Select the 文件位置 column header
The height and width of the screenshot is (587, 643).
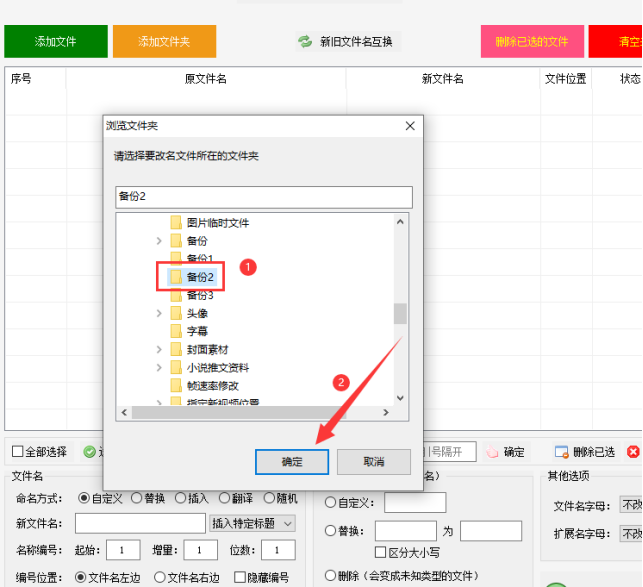[565, 79]
